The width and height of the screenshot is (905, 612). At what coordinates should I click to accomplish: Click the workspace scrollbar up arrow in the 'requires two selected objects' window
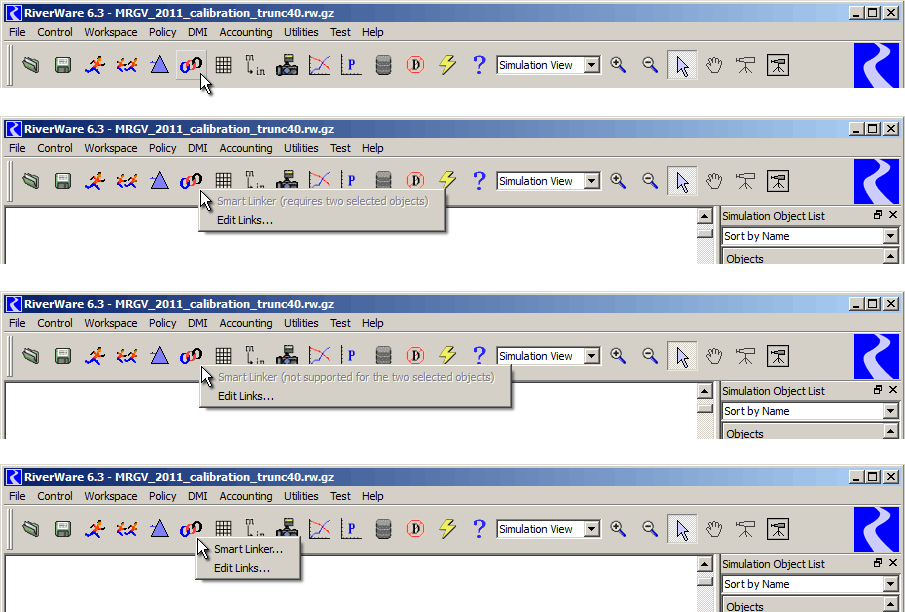[704, 217]
